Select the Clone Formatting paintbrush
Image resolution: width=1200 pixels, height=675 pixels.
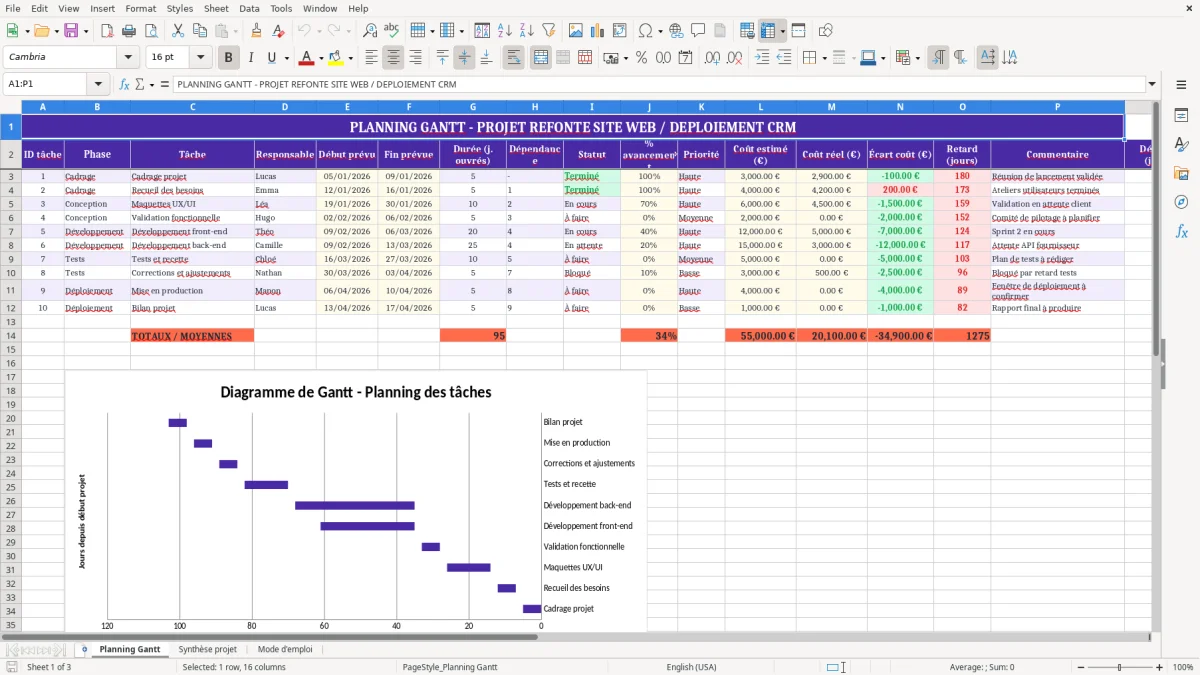coord(256,31)
